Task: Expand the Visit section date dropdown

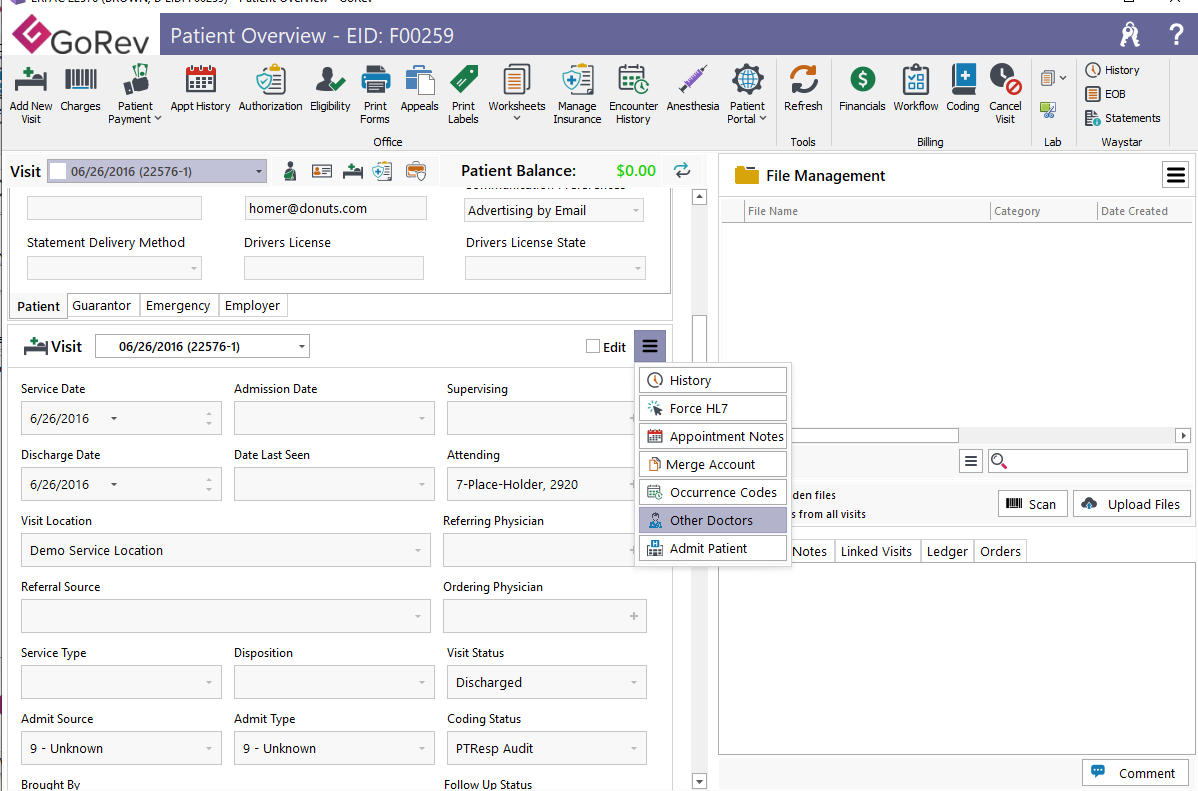Action: click(301, 346)
